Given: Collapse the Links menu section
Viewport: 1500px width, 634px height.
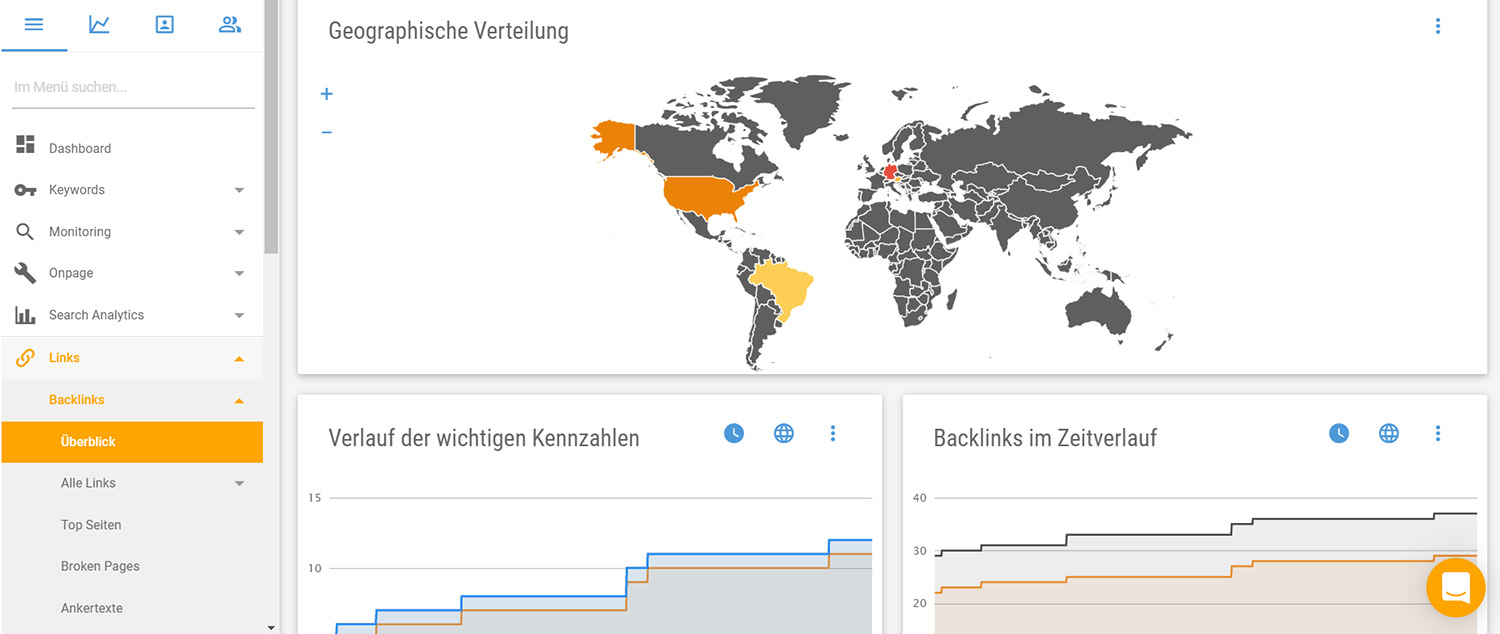Looking at the screenshot, I should tap(239, 358).
